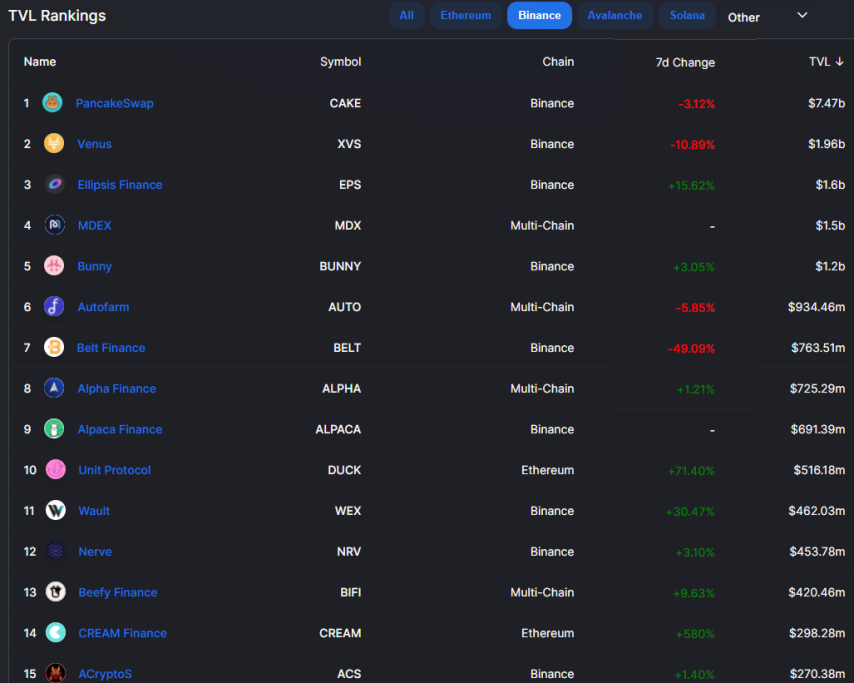854x683 pixels.
Task: Click the ALPACA symbol cell
Action: click(x=338, y=429)
